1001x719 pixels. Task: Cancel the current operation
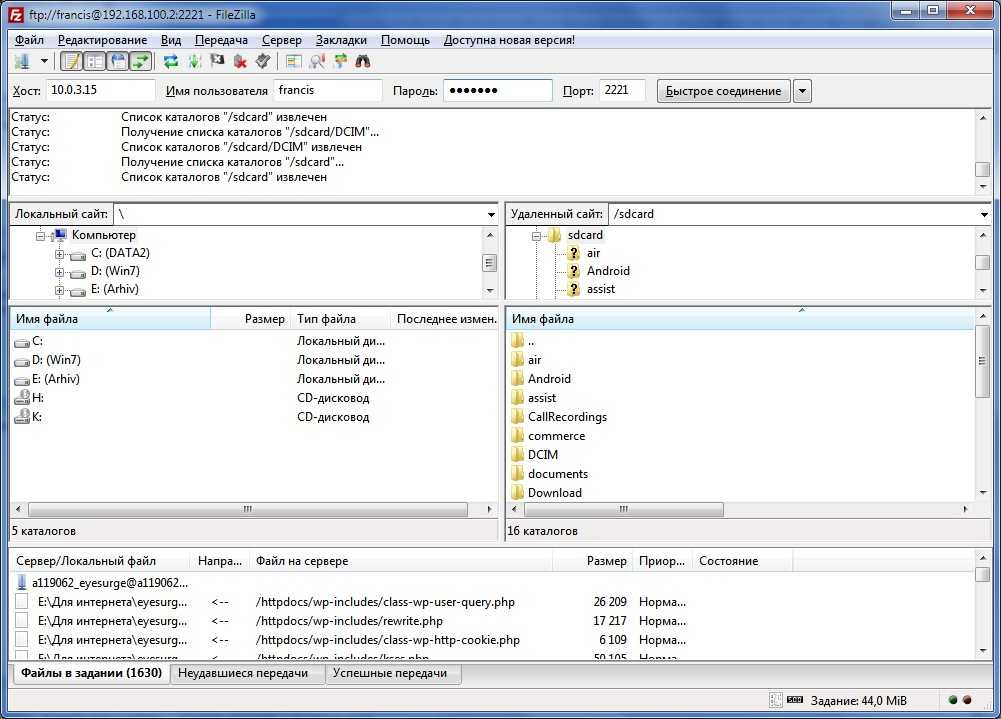point(217,61)
